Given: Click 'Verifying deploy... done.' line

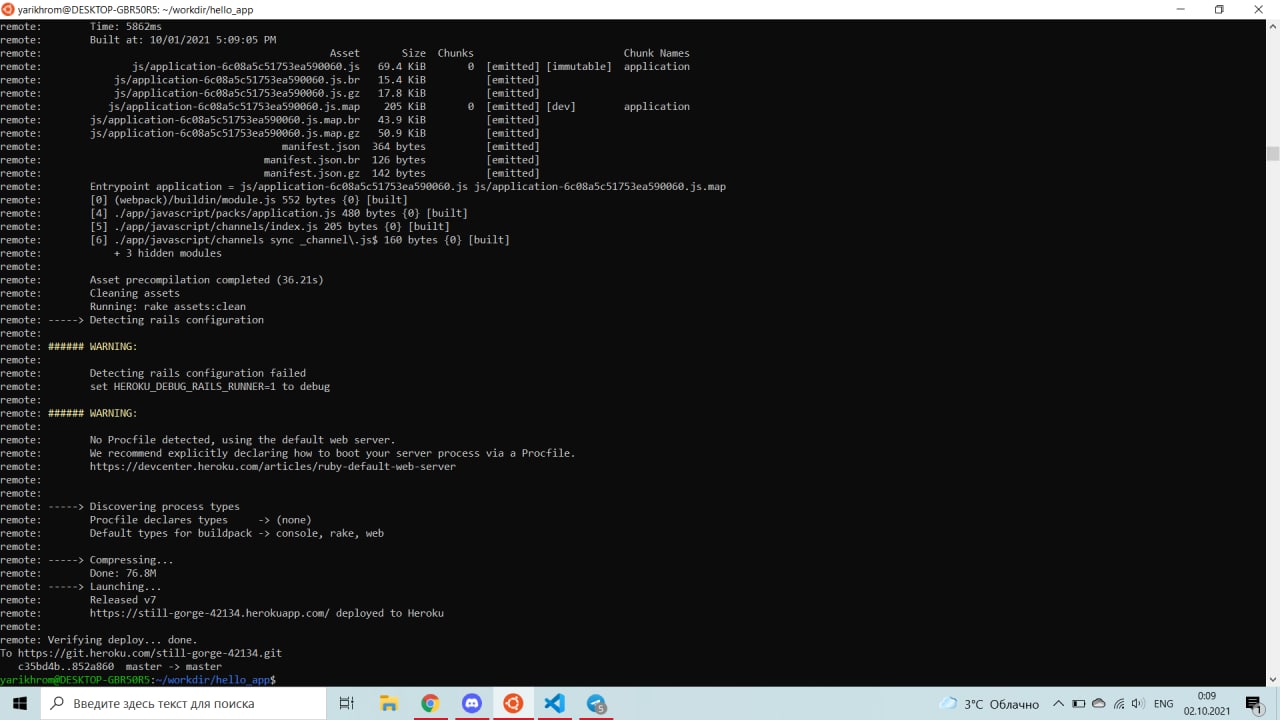Looking at the screenshot, I should click(122, 640).
